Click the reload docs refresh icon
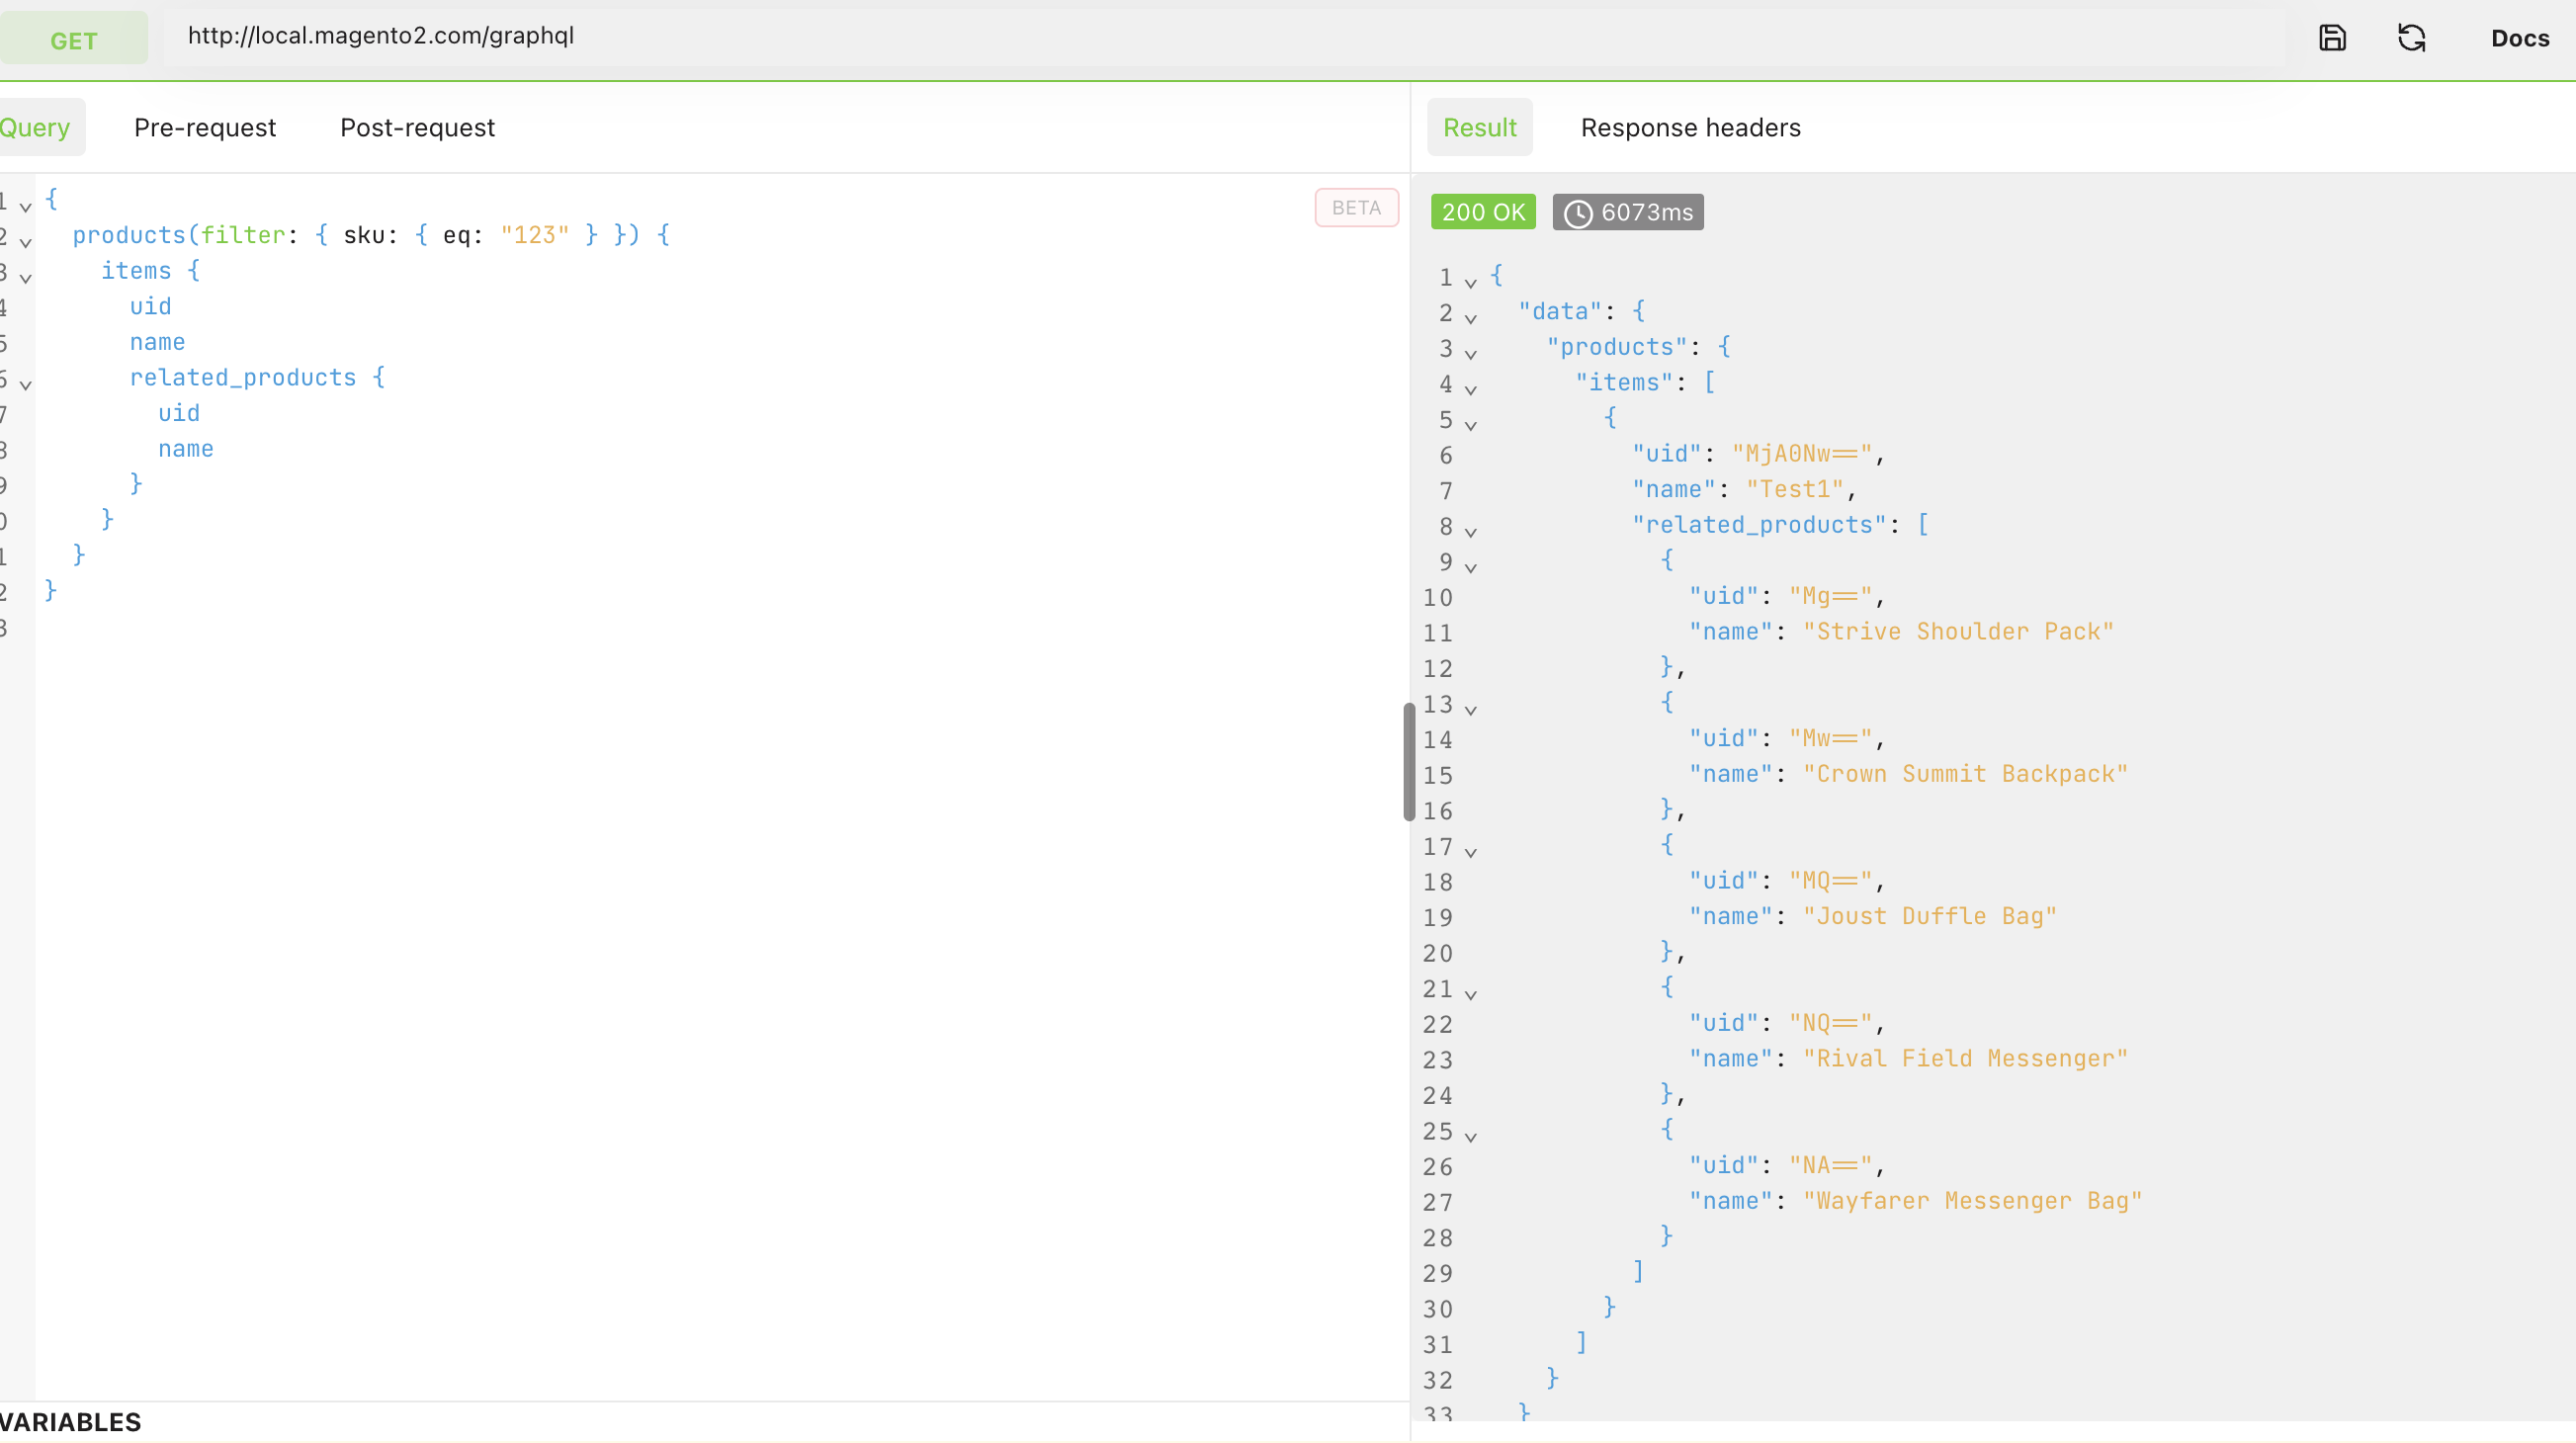2576x1443 pixels. click(2411, 38)
